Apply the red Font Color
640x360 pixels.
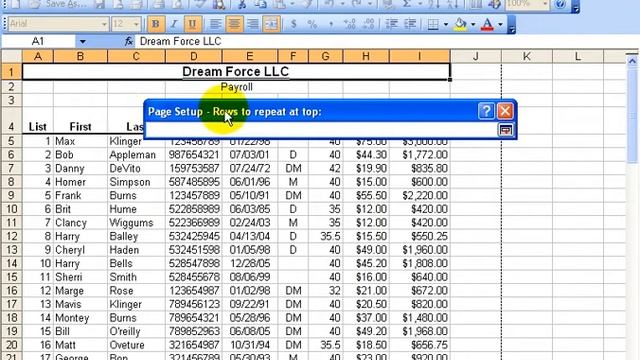(487, 24)
